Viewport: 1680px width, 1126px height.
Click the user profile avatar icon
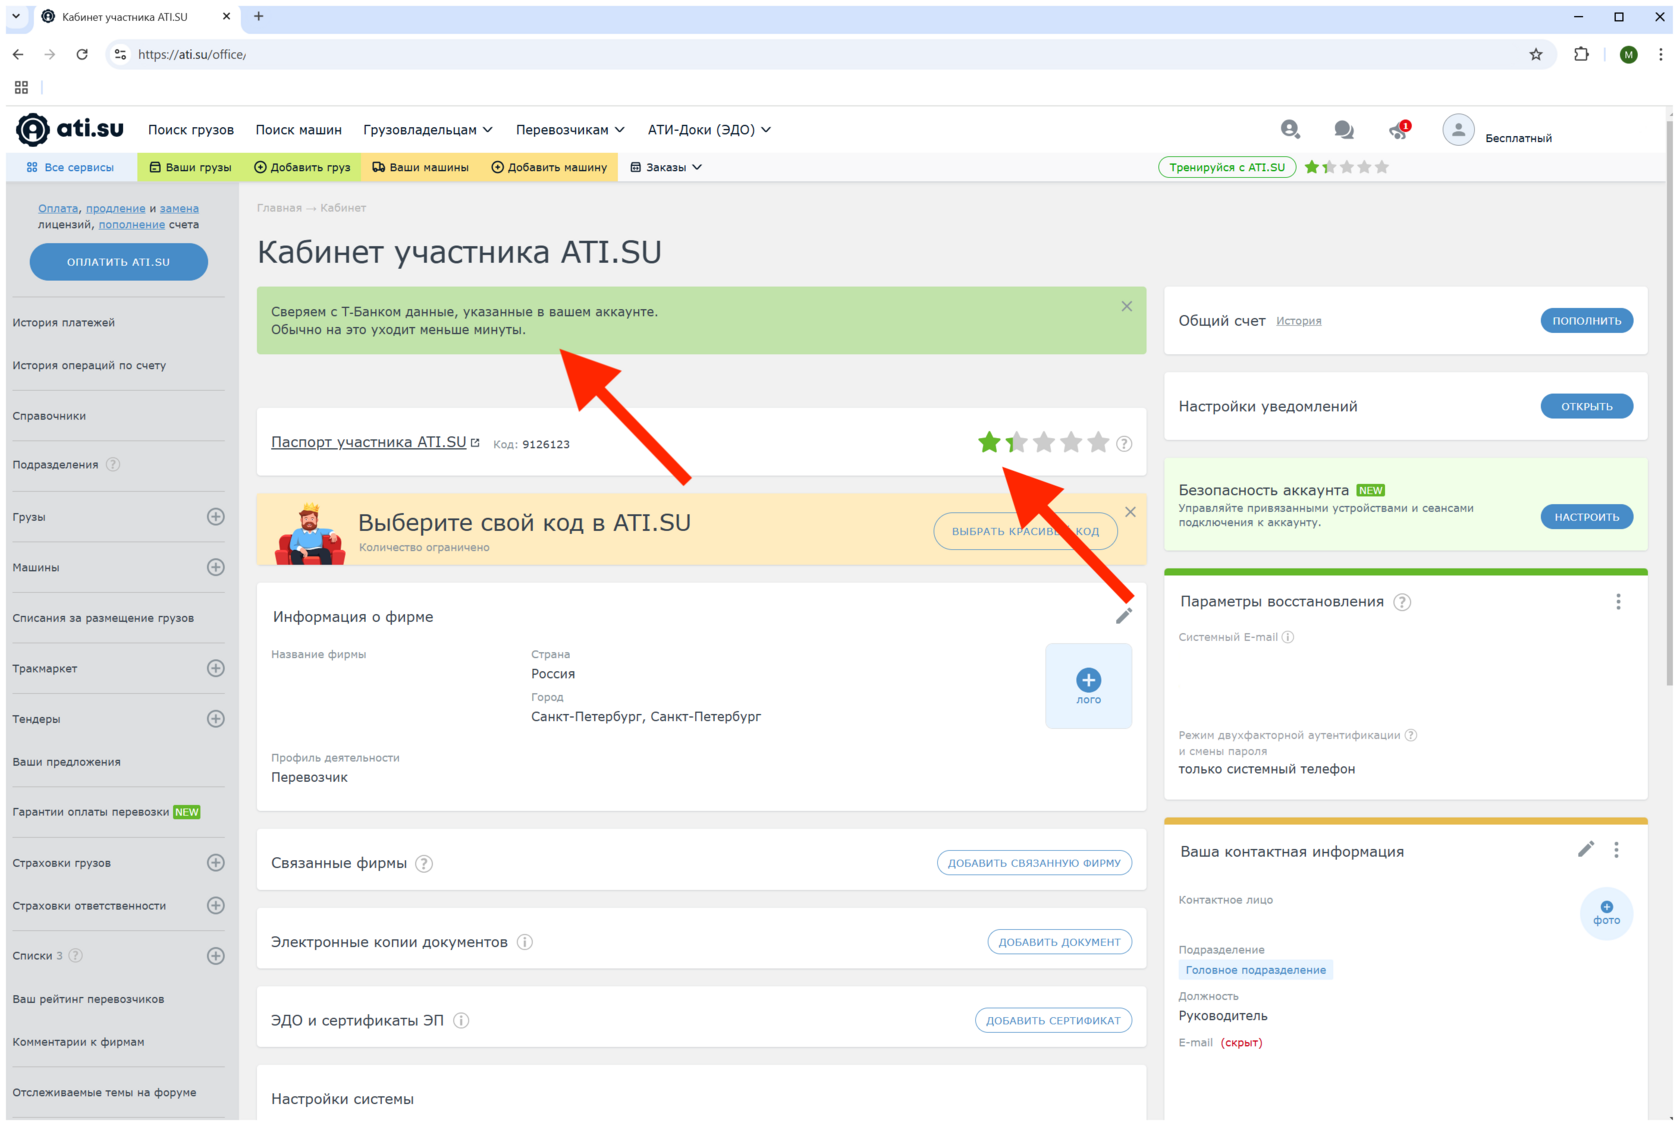[x=1457, y=130]
